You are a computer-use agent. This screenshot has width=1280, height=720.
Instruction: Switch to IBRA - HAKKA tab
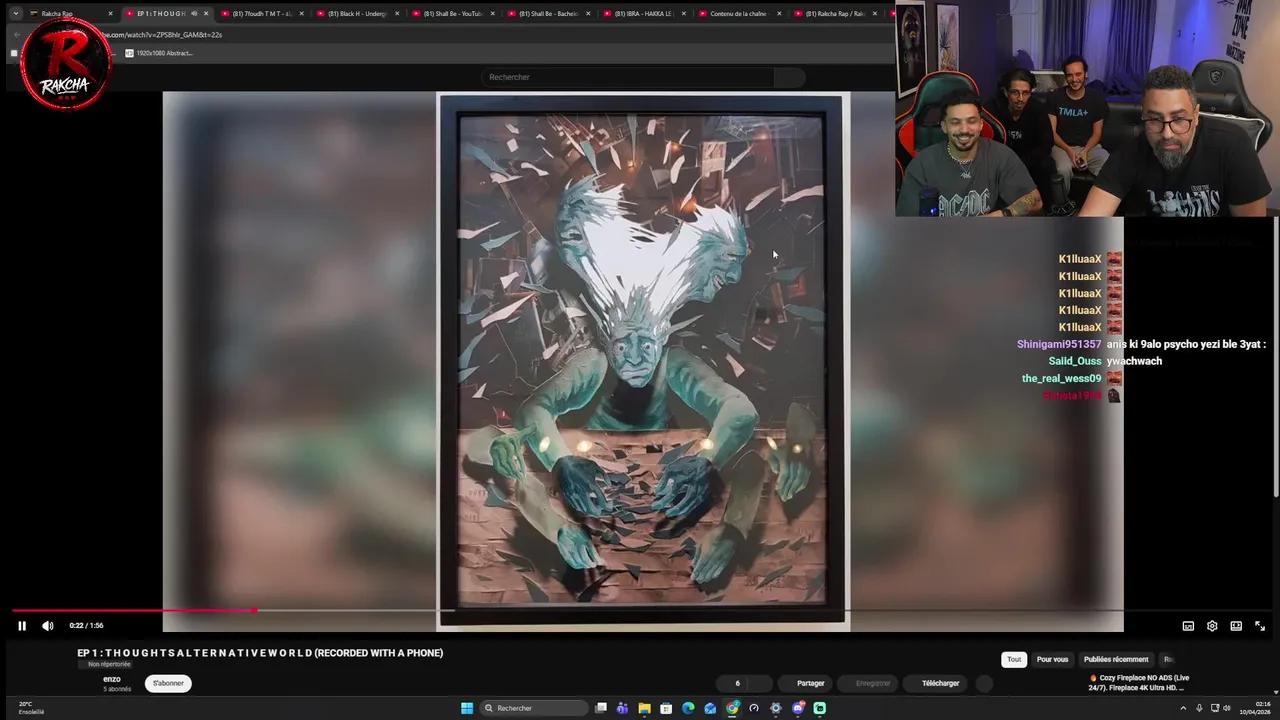(644, 14)
